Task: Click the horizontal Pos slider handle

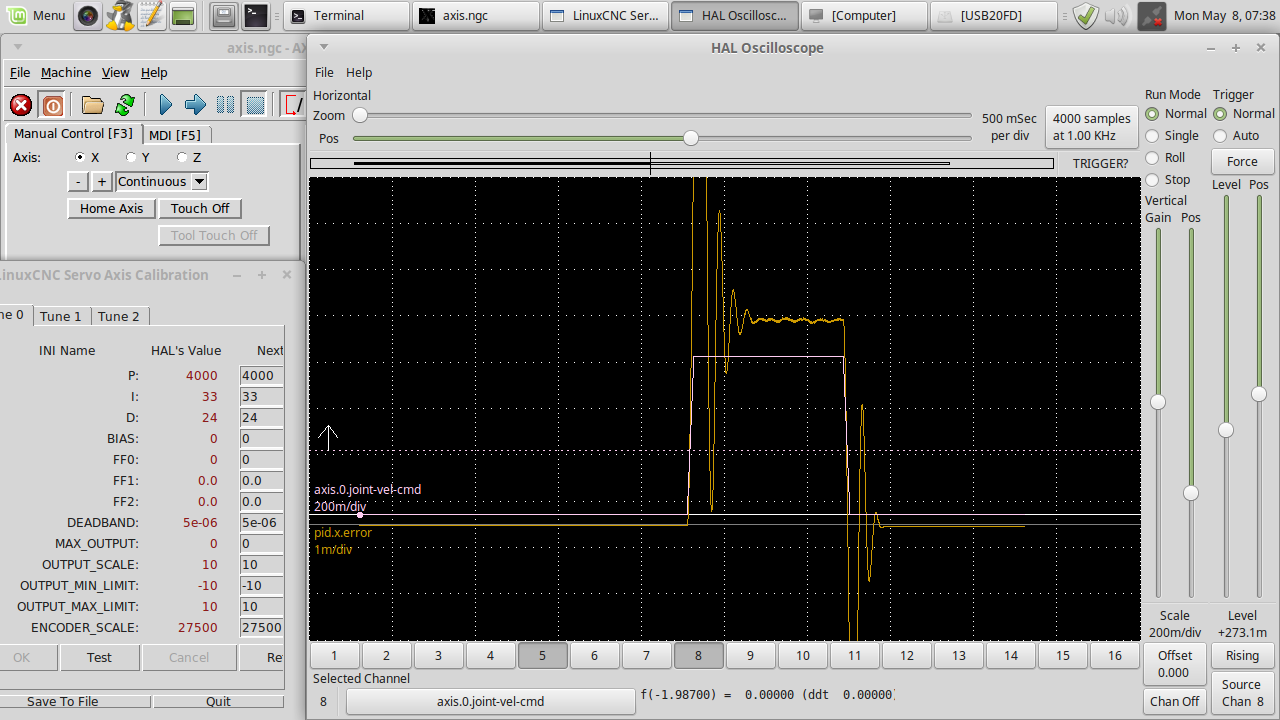Action: 690,138
